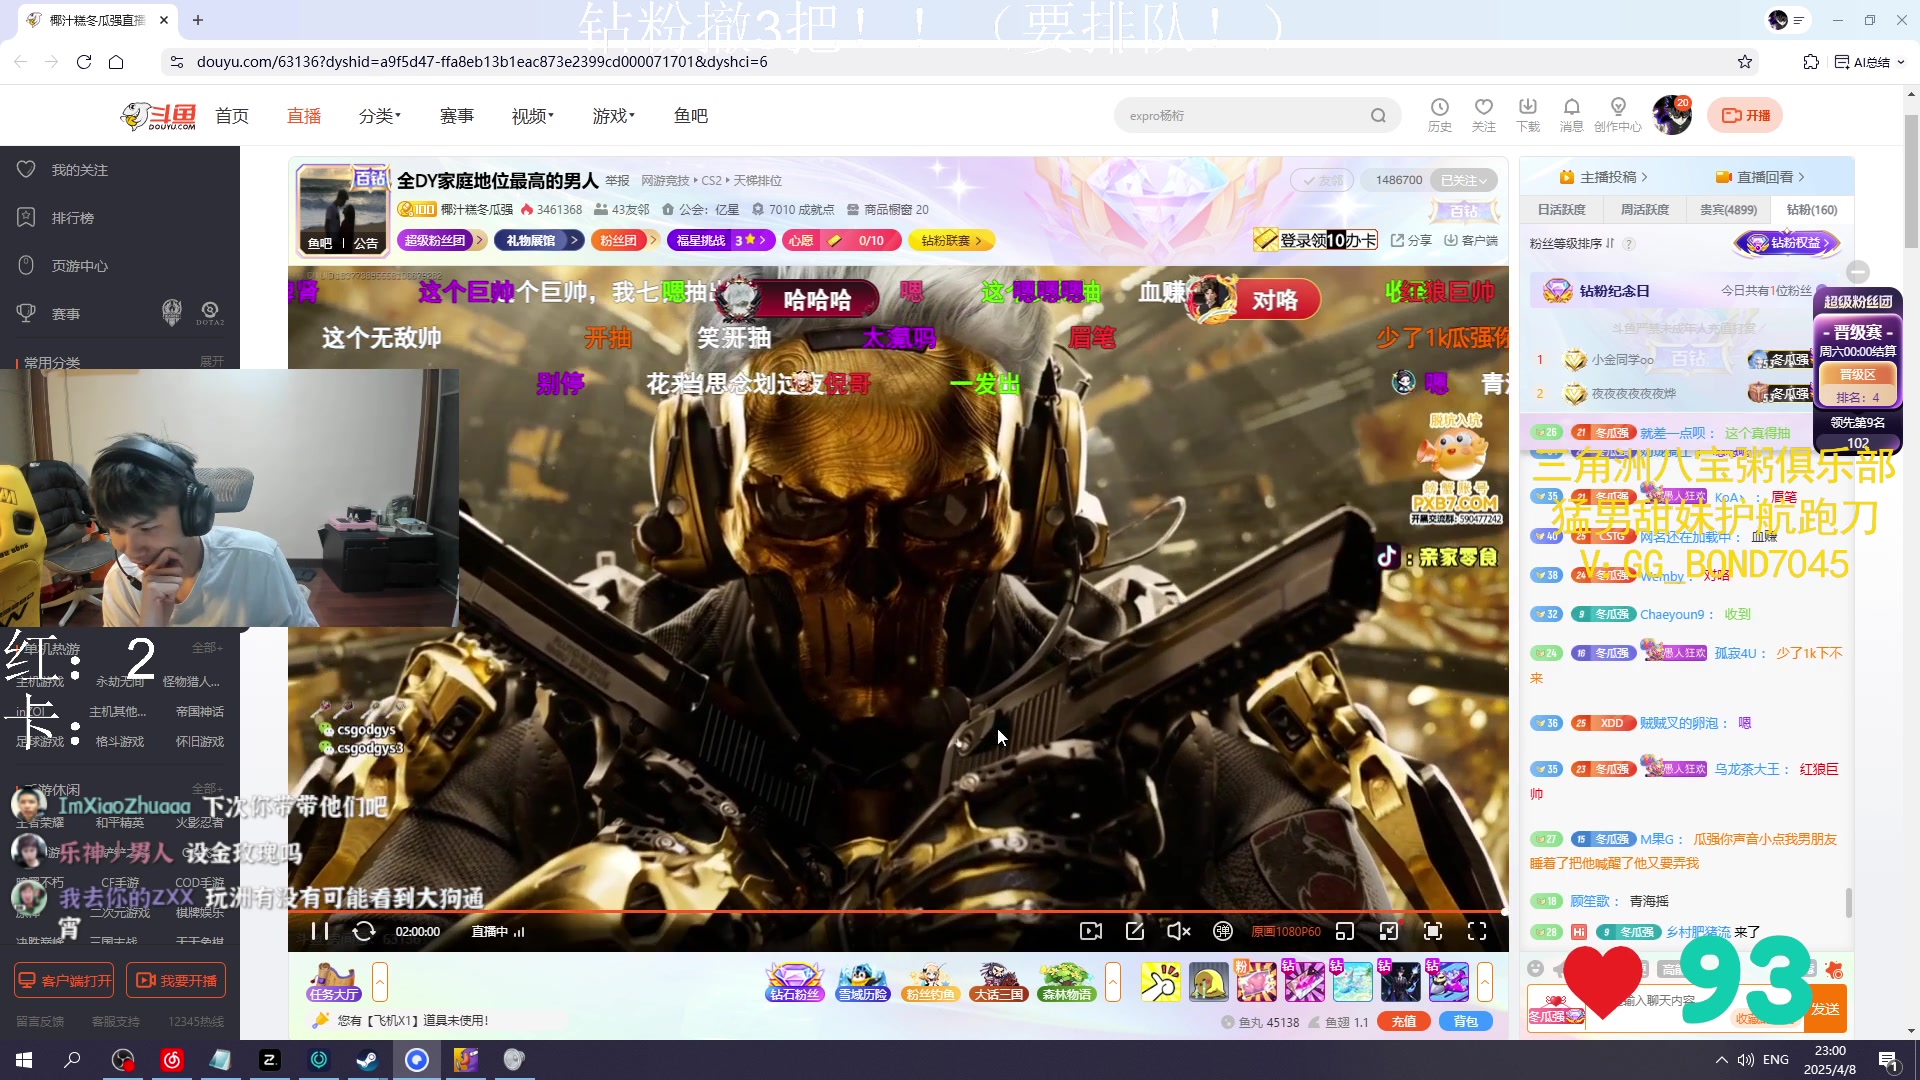The width and height of the screenshot is (1920, 1080).
Task: Go to 首页 home tab
Action: click(x=232, y=116)
